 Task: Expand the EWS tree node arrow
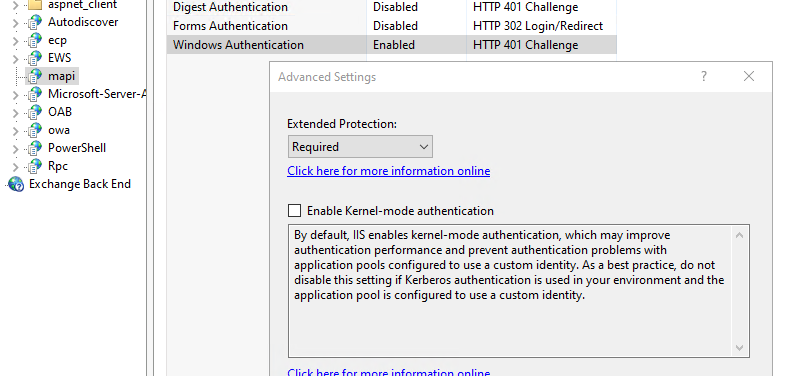[x=15, y=59]
